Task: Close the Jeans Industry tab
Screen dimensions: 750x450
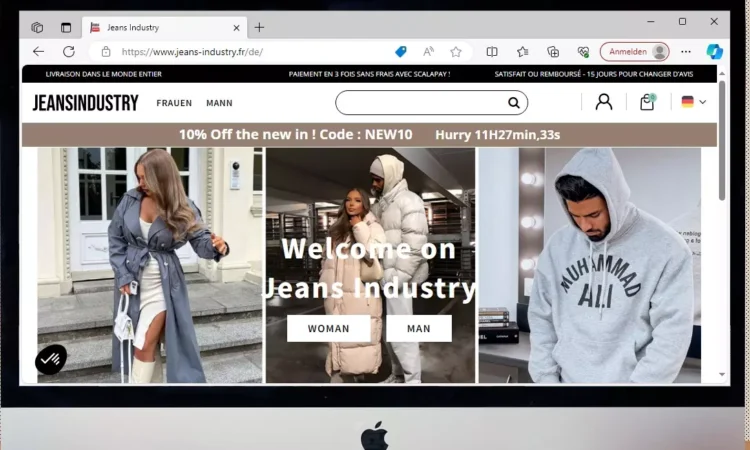Action: point(236,28)
